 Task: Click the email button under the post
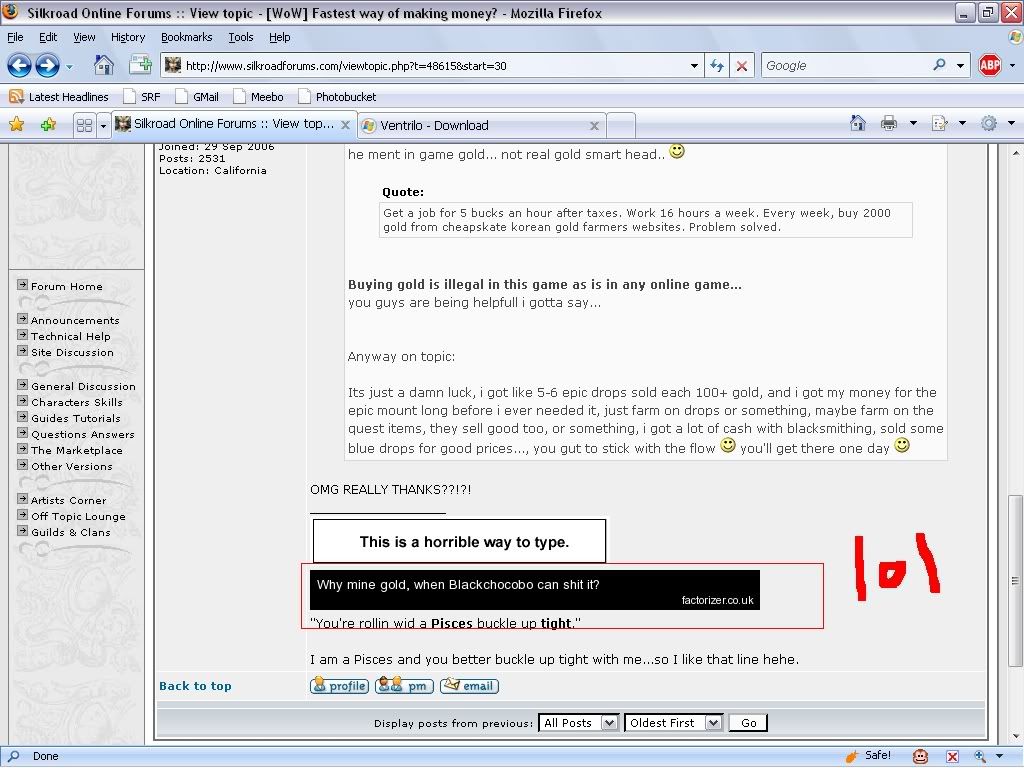469,686
